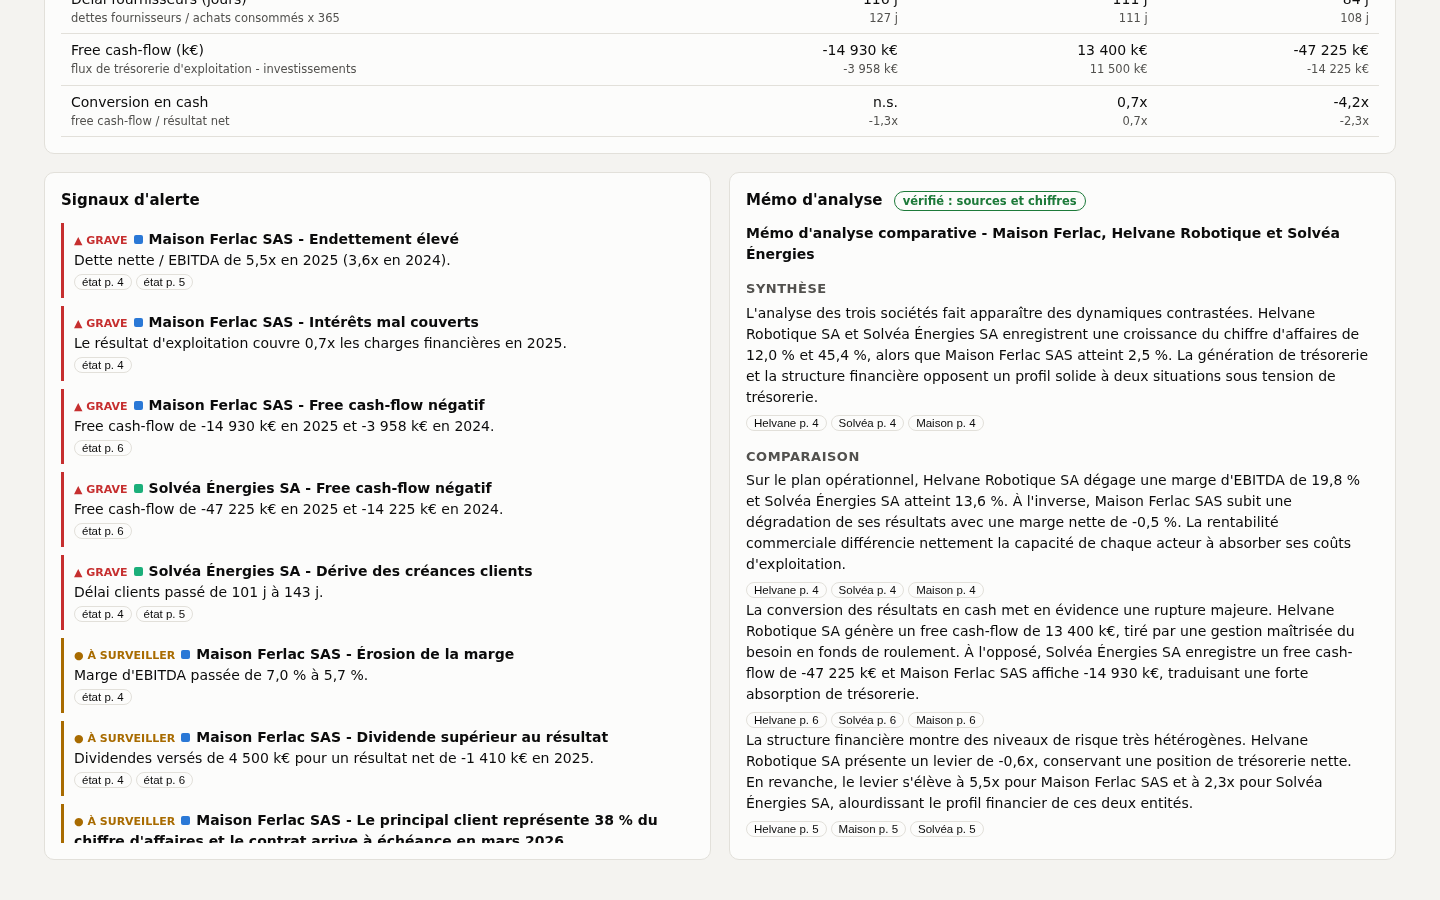Viewport: 1440px width, 900px height.
Task: Open 'état p. 4' under Dérive des créances clients
Action: pos(103,614)
